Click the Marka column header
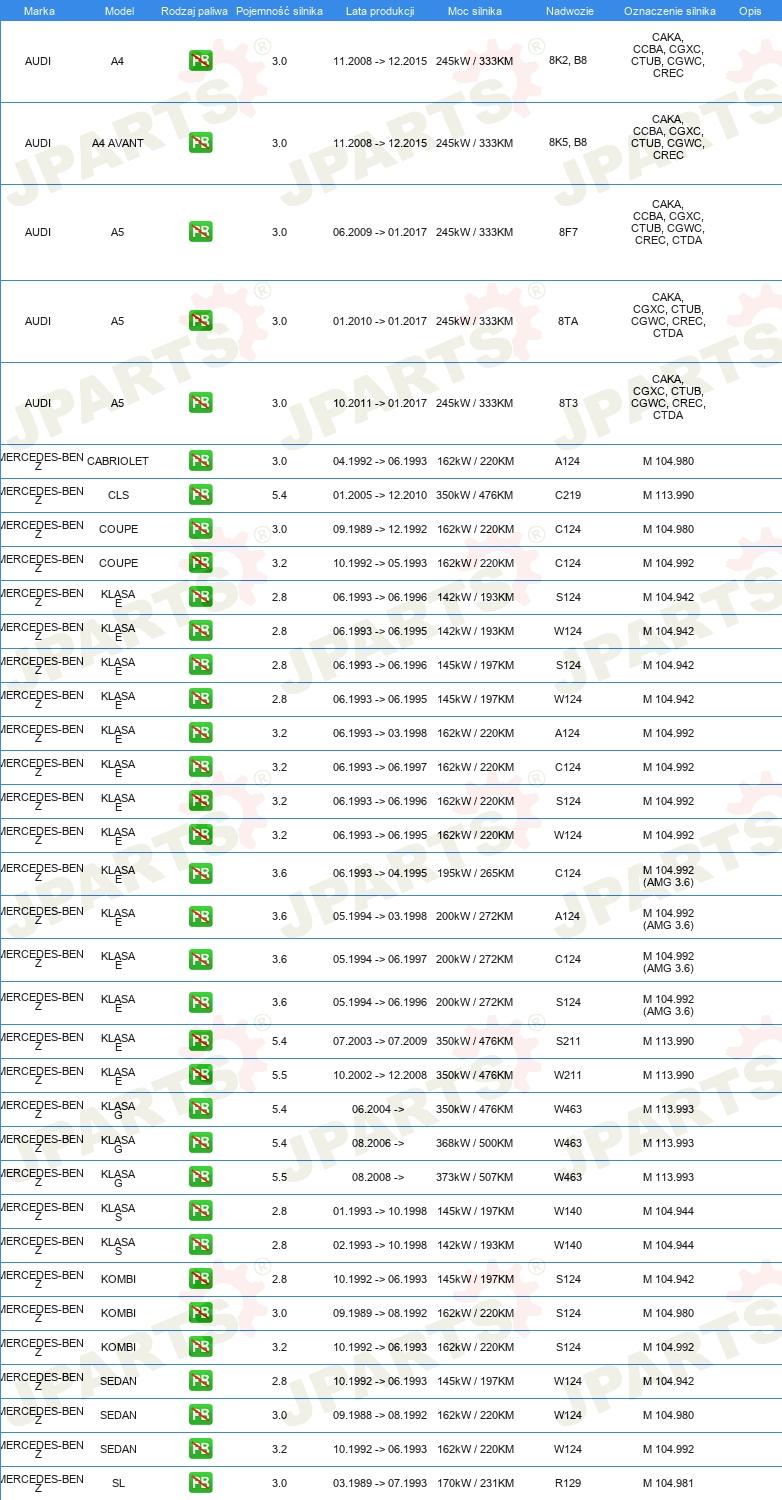The image size is (782, 1500). pyautogui.click(x=39, y=11)
